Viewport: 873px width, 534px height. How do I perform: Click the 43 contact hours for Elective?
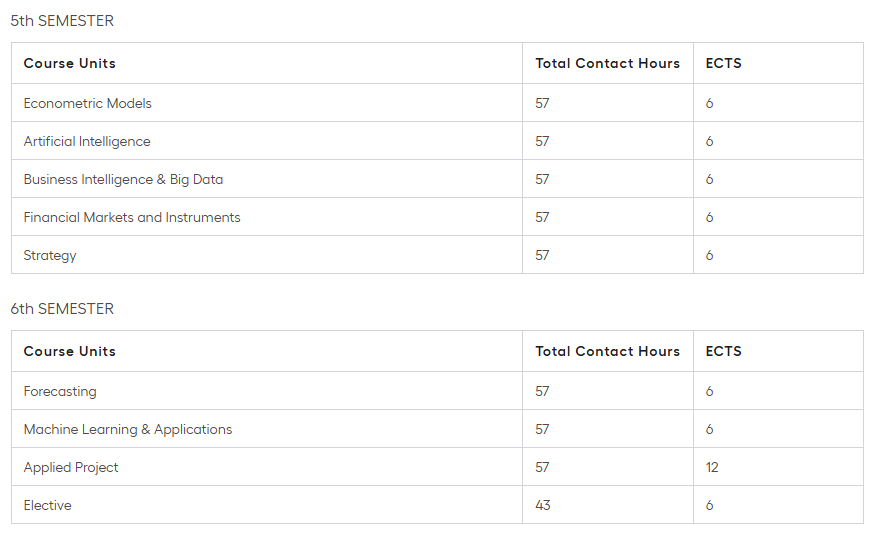[x=543, y=505]
